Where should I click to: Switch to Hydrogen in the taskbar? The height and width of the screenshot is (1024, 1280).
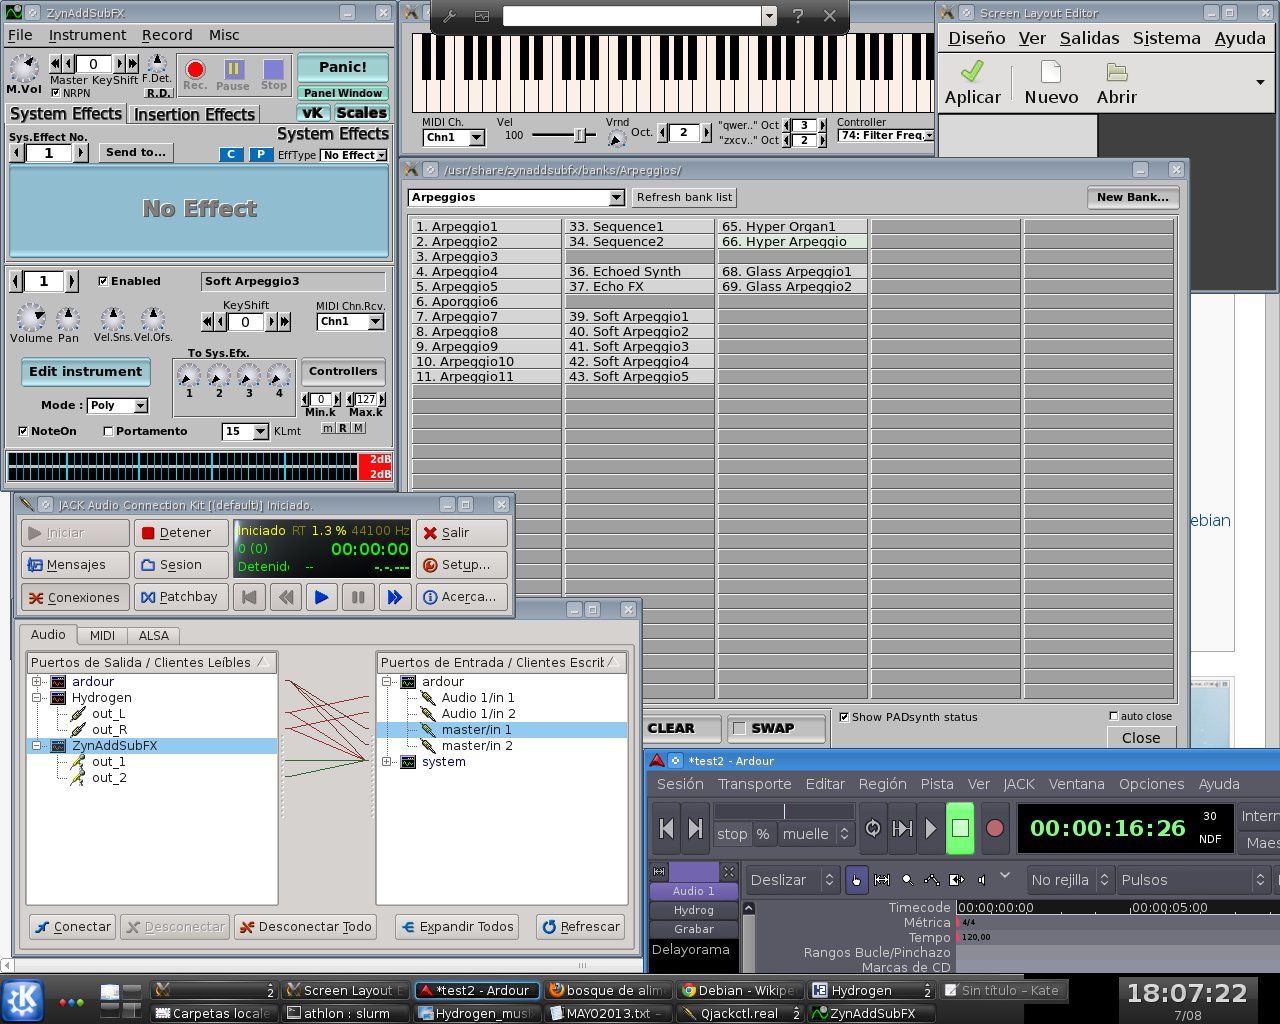871,990
